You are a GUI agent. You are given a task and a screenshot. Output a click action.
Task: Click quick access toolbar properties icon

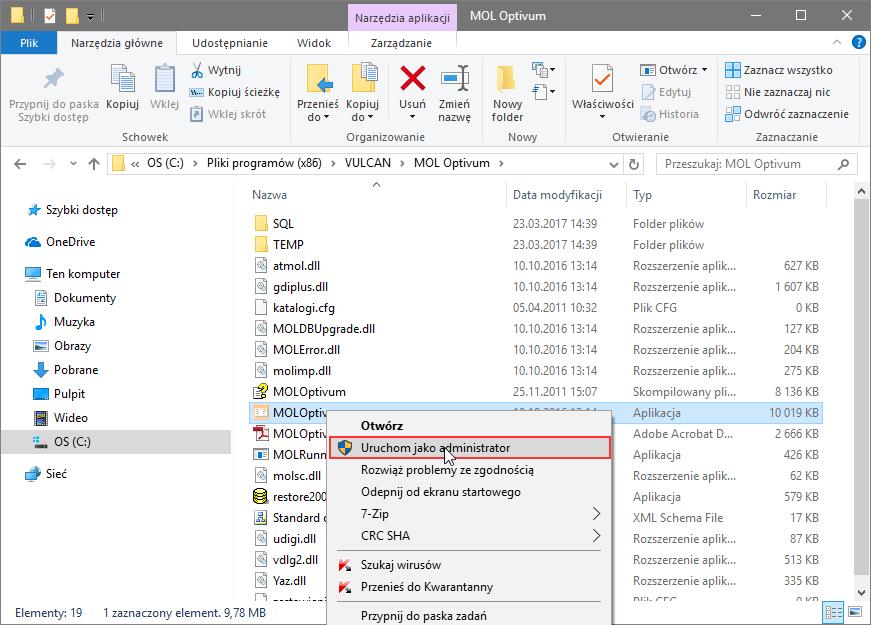[50, 16]
